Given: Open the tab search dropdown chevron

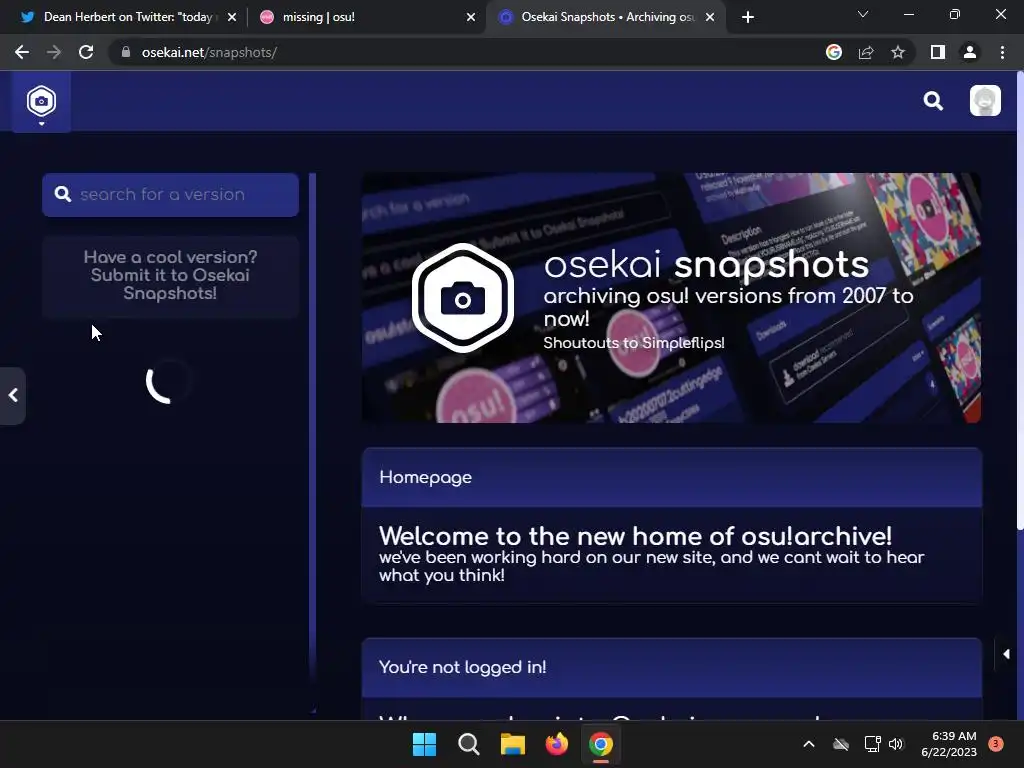Looking at the screenshot, I should pyautogui.click(x=863, y=14).
